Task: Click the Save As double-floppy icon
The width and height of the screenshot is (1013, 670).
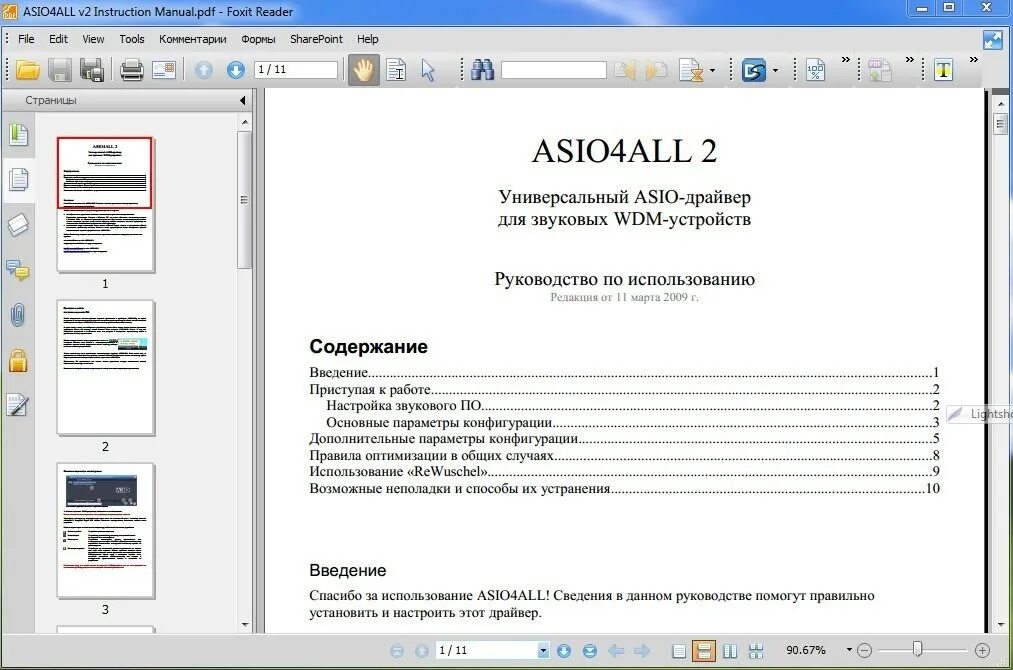Action: (x=92, y=69)
